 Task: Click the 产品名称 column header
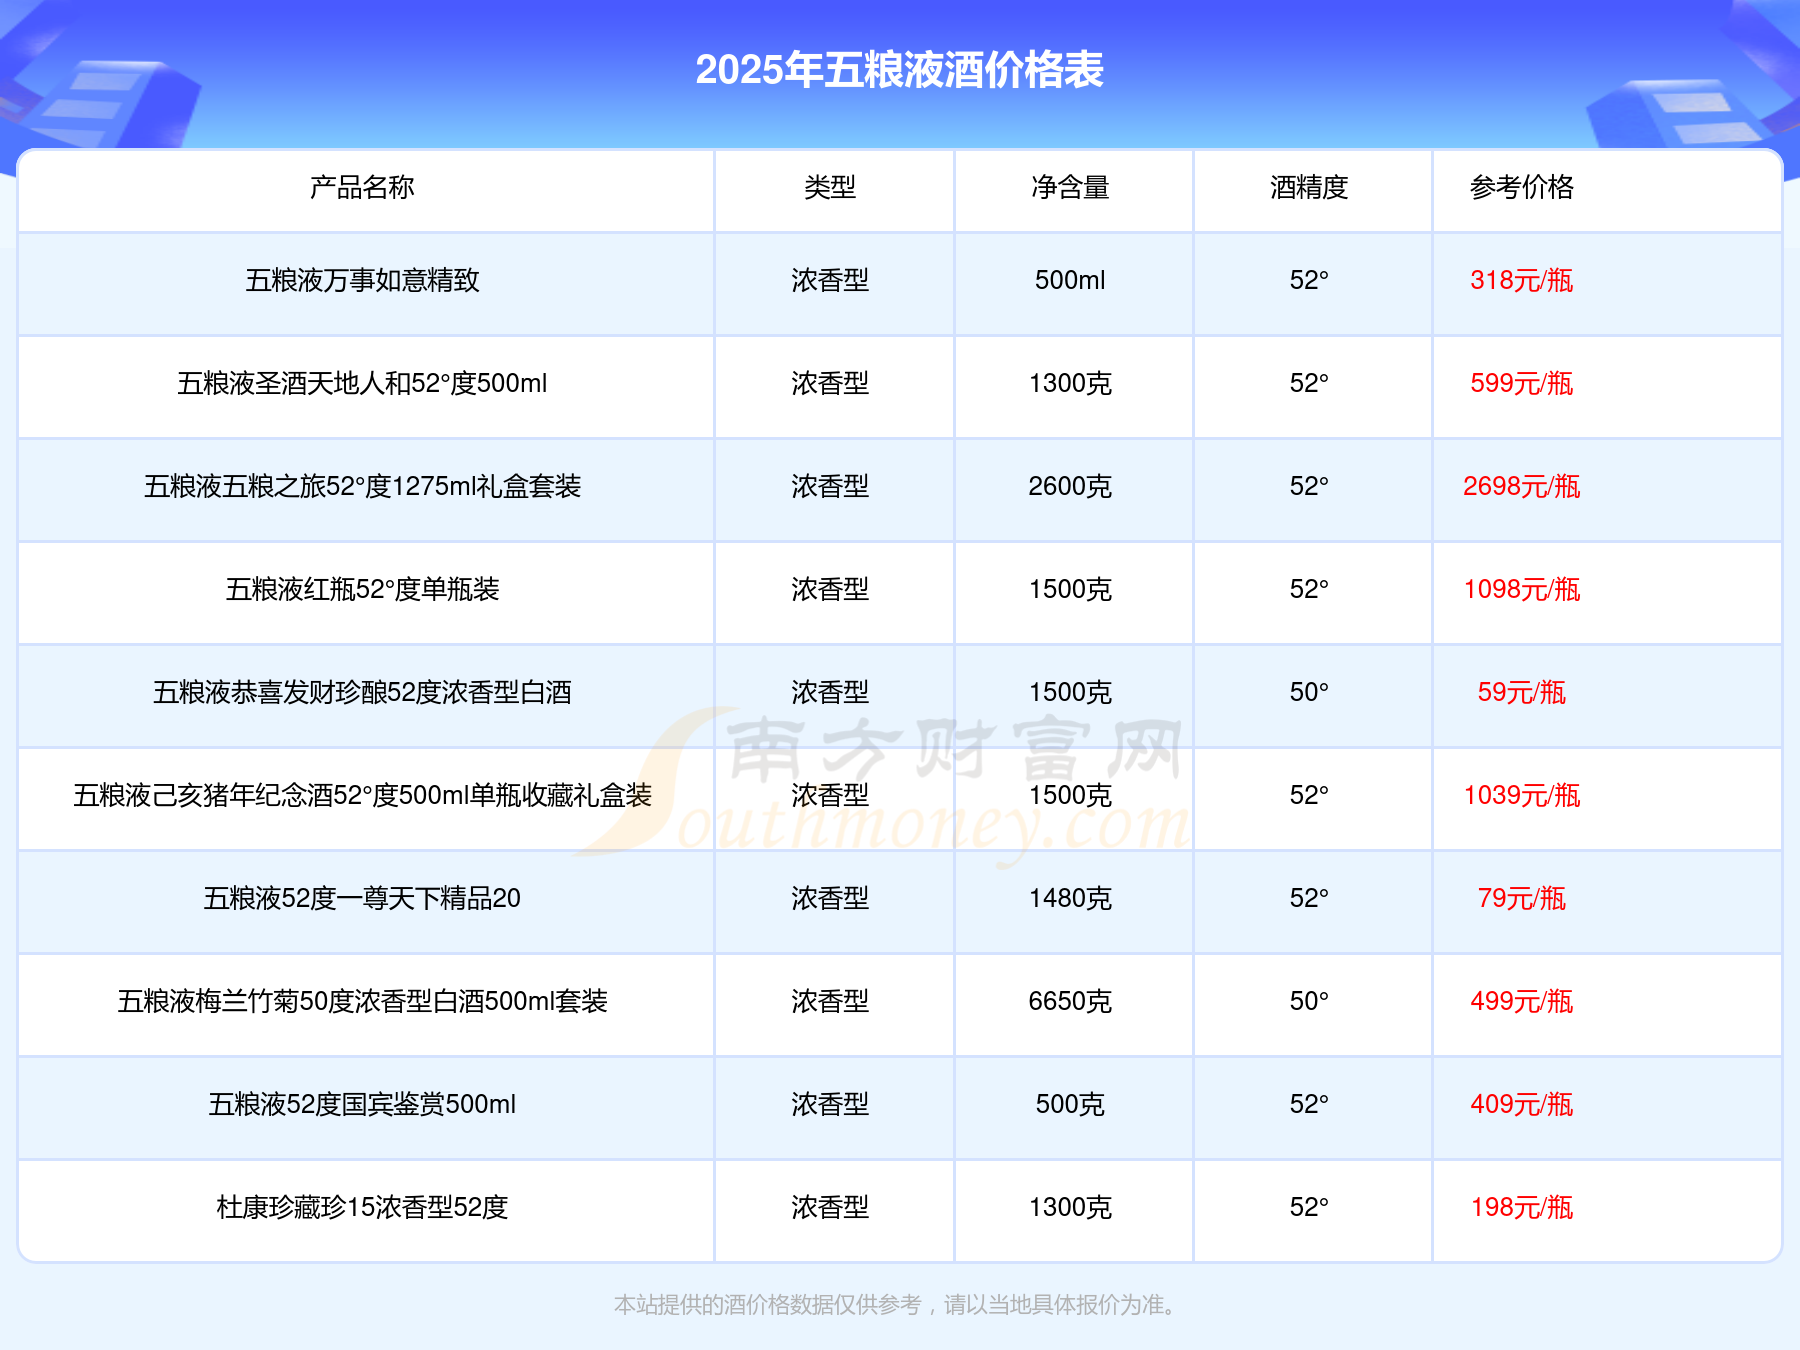coord(362,187)
